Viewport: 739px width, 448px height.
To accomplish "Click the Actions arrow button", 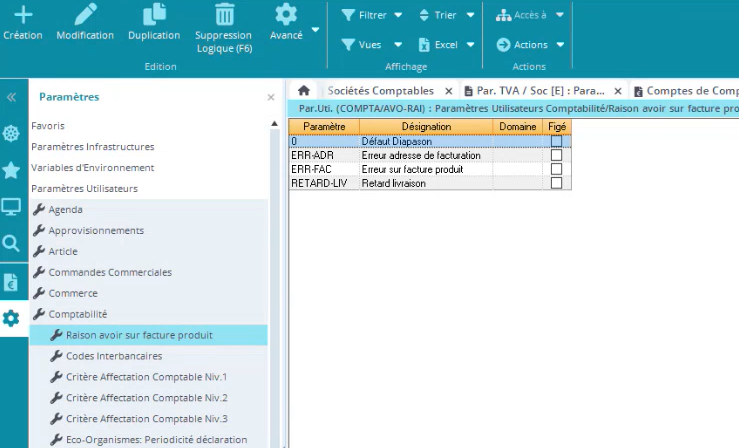I will [522, 45].
